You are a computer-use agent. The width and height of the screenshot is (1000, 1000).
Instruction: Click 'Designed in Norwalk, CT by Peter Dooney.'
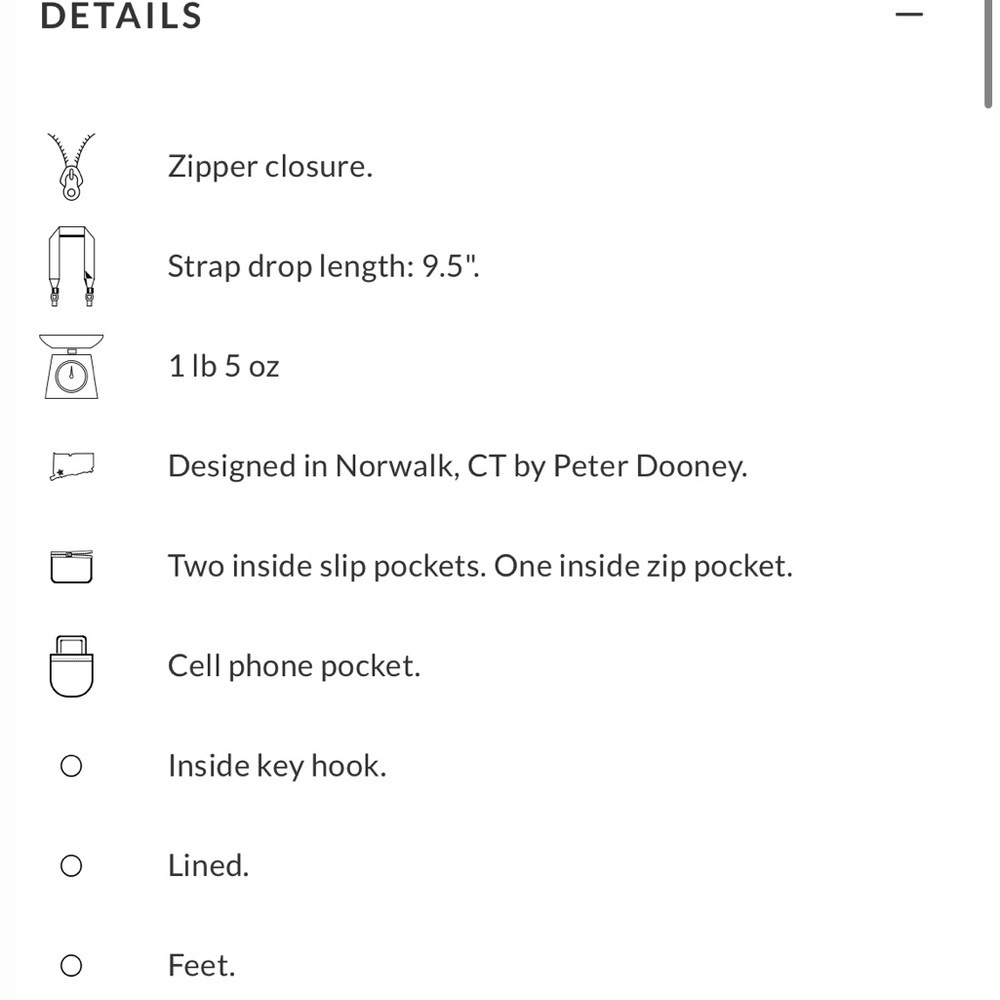[457, 466]
